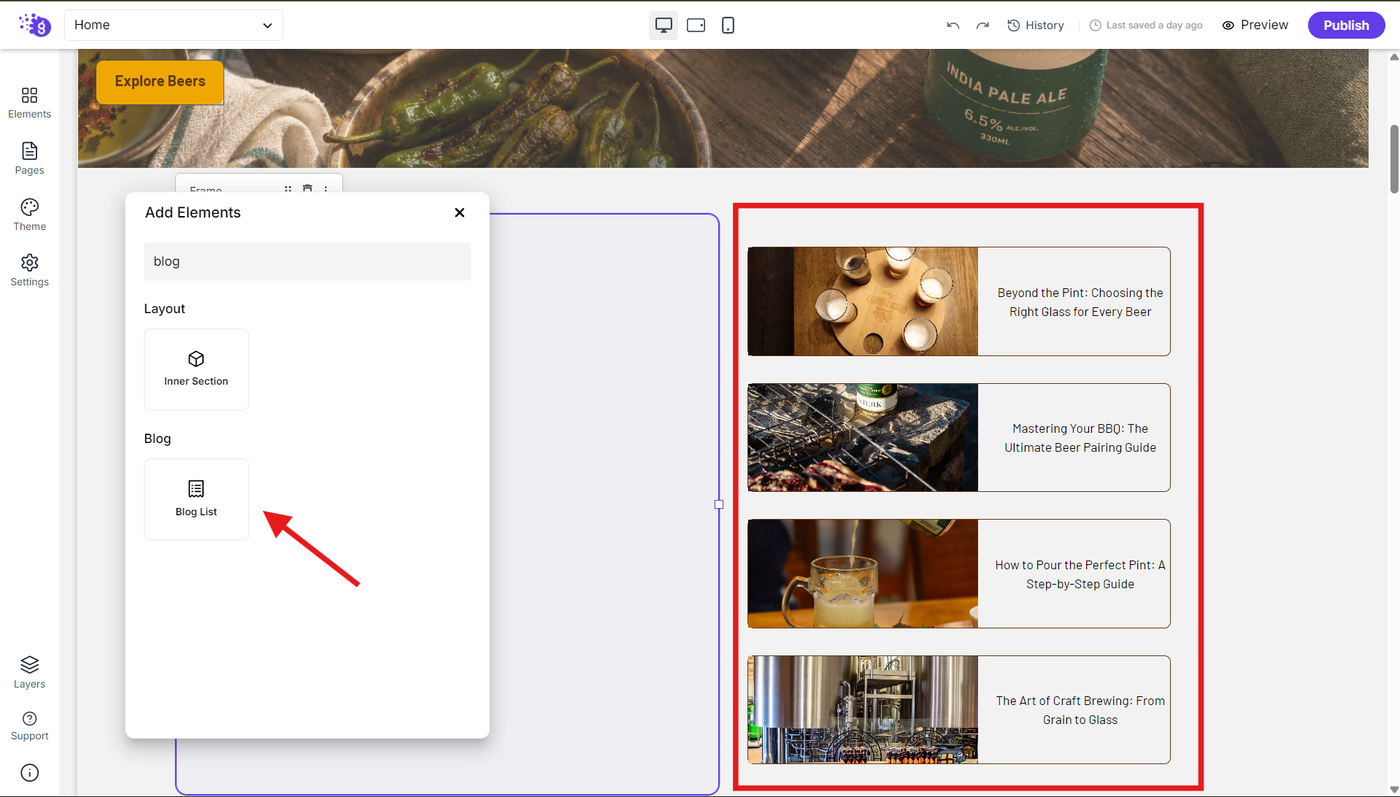The height and width of the screenshot is (797, 1400).
Task: Open the Elements panel in sidebar
Action: tap(29, 102)
